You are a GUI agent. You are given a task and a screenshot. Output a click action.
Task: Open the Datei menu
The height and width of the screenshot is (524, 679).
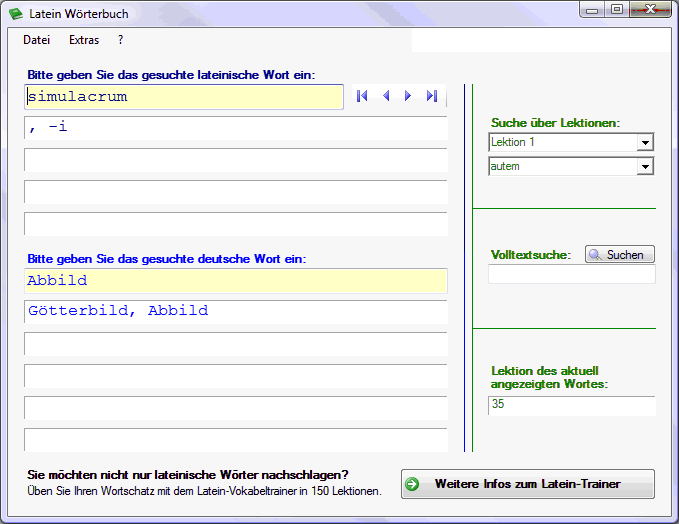[x=37, y=41]
